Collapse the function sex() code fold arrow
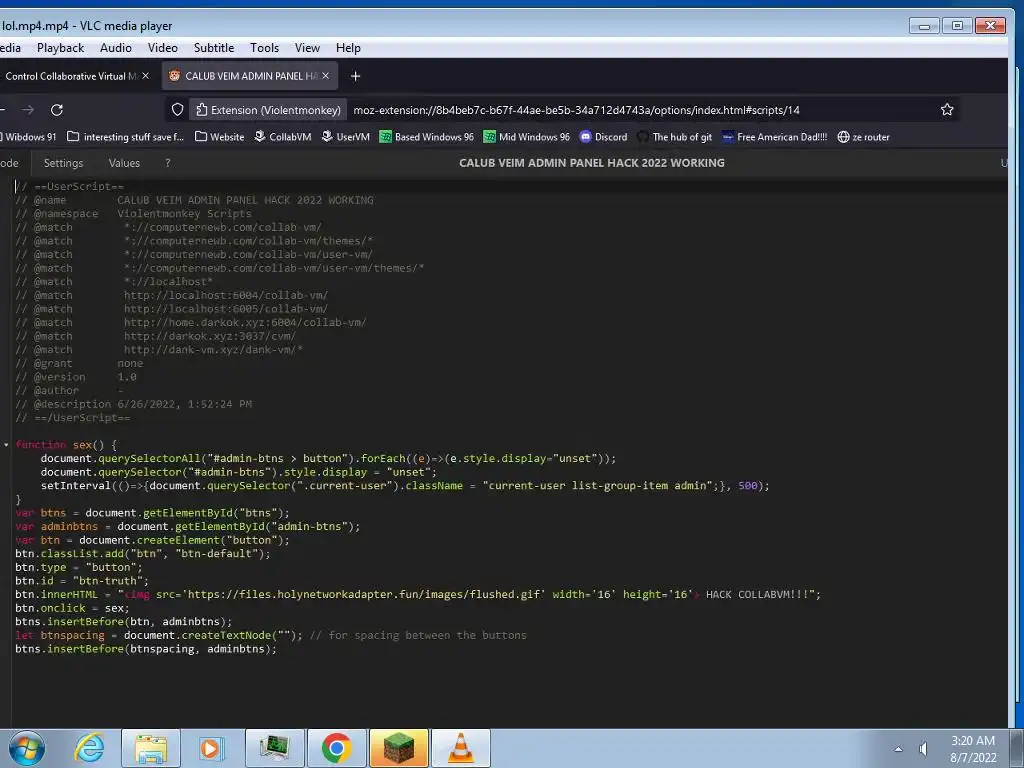Screen dimensions: 1024x768 point(6,445)
